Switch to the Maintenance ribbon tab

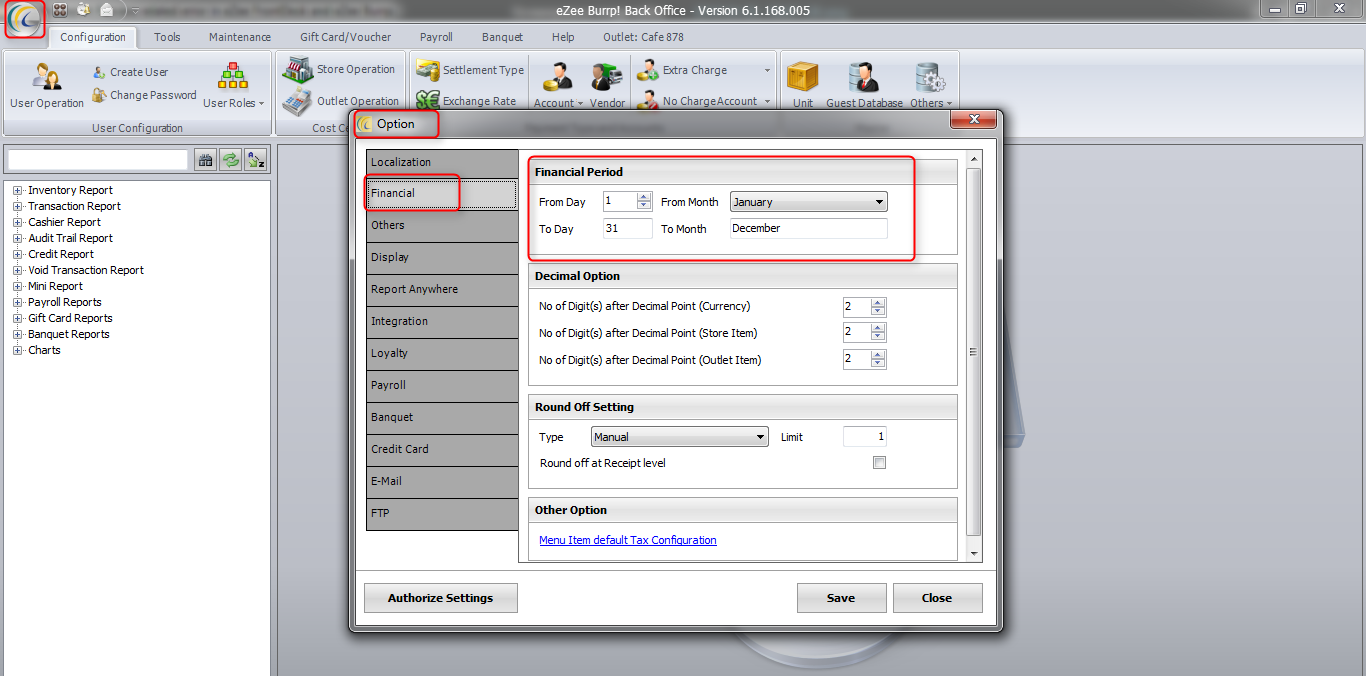point(240,37)
